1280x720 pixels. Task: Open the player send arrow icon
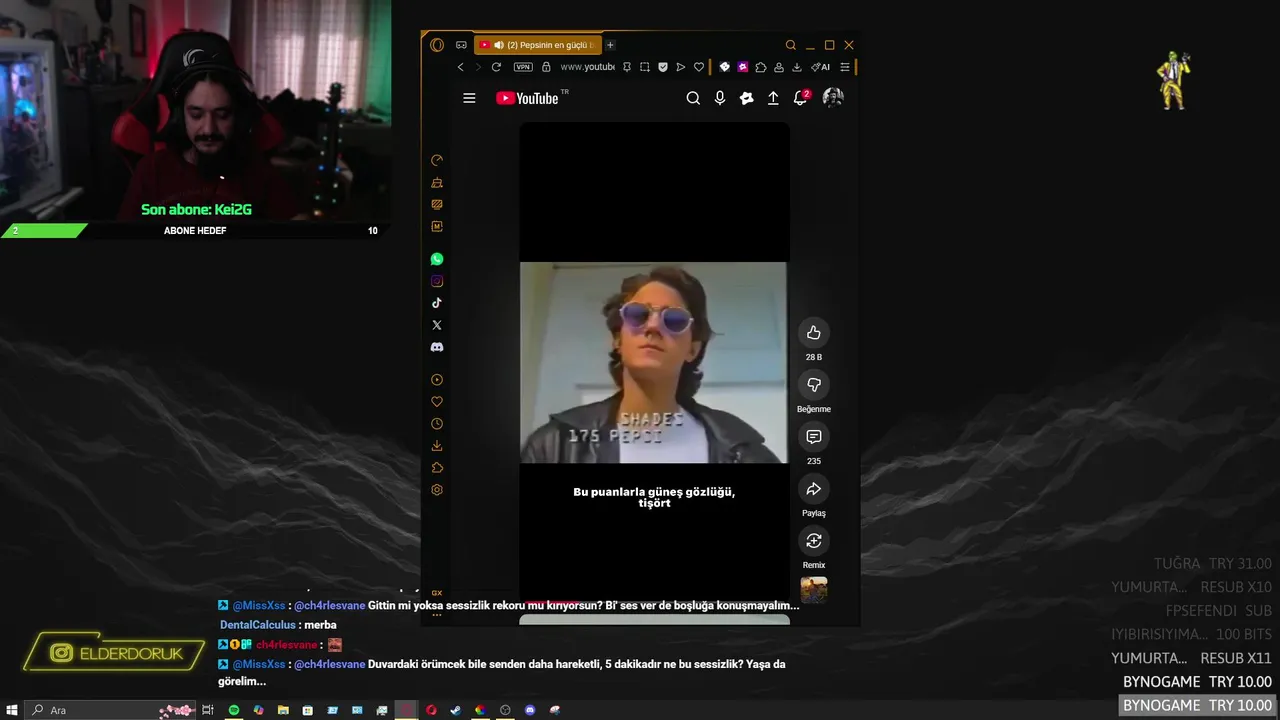click(x=680, y=67)
